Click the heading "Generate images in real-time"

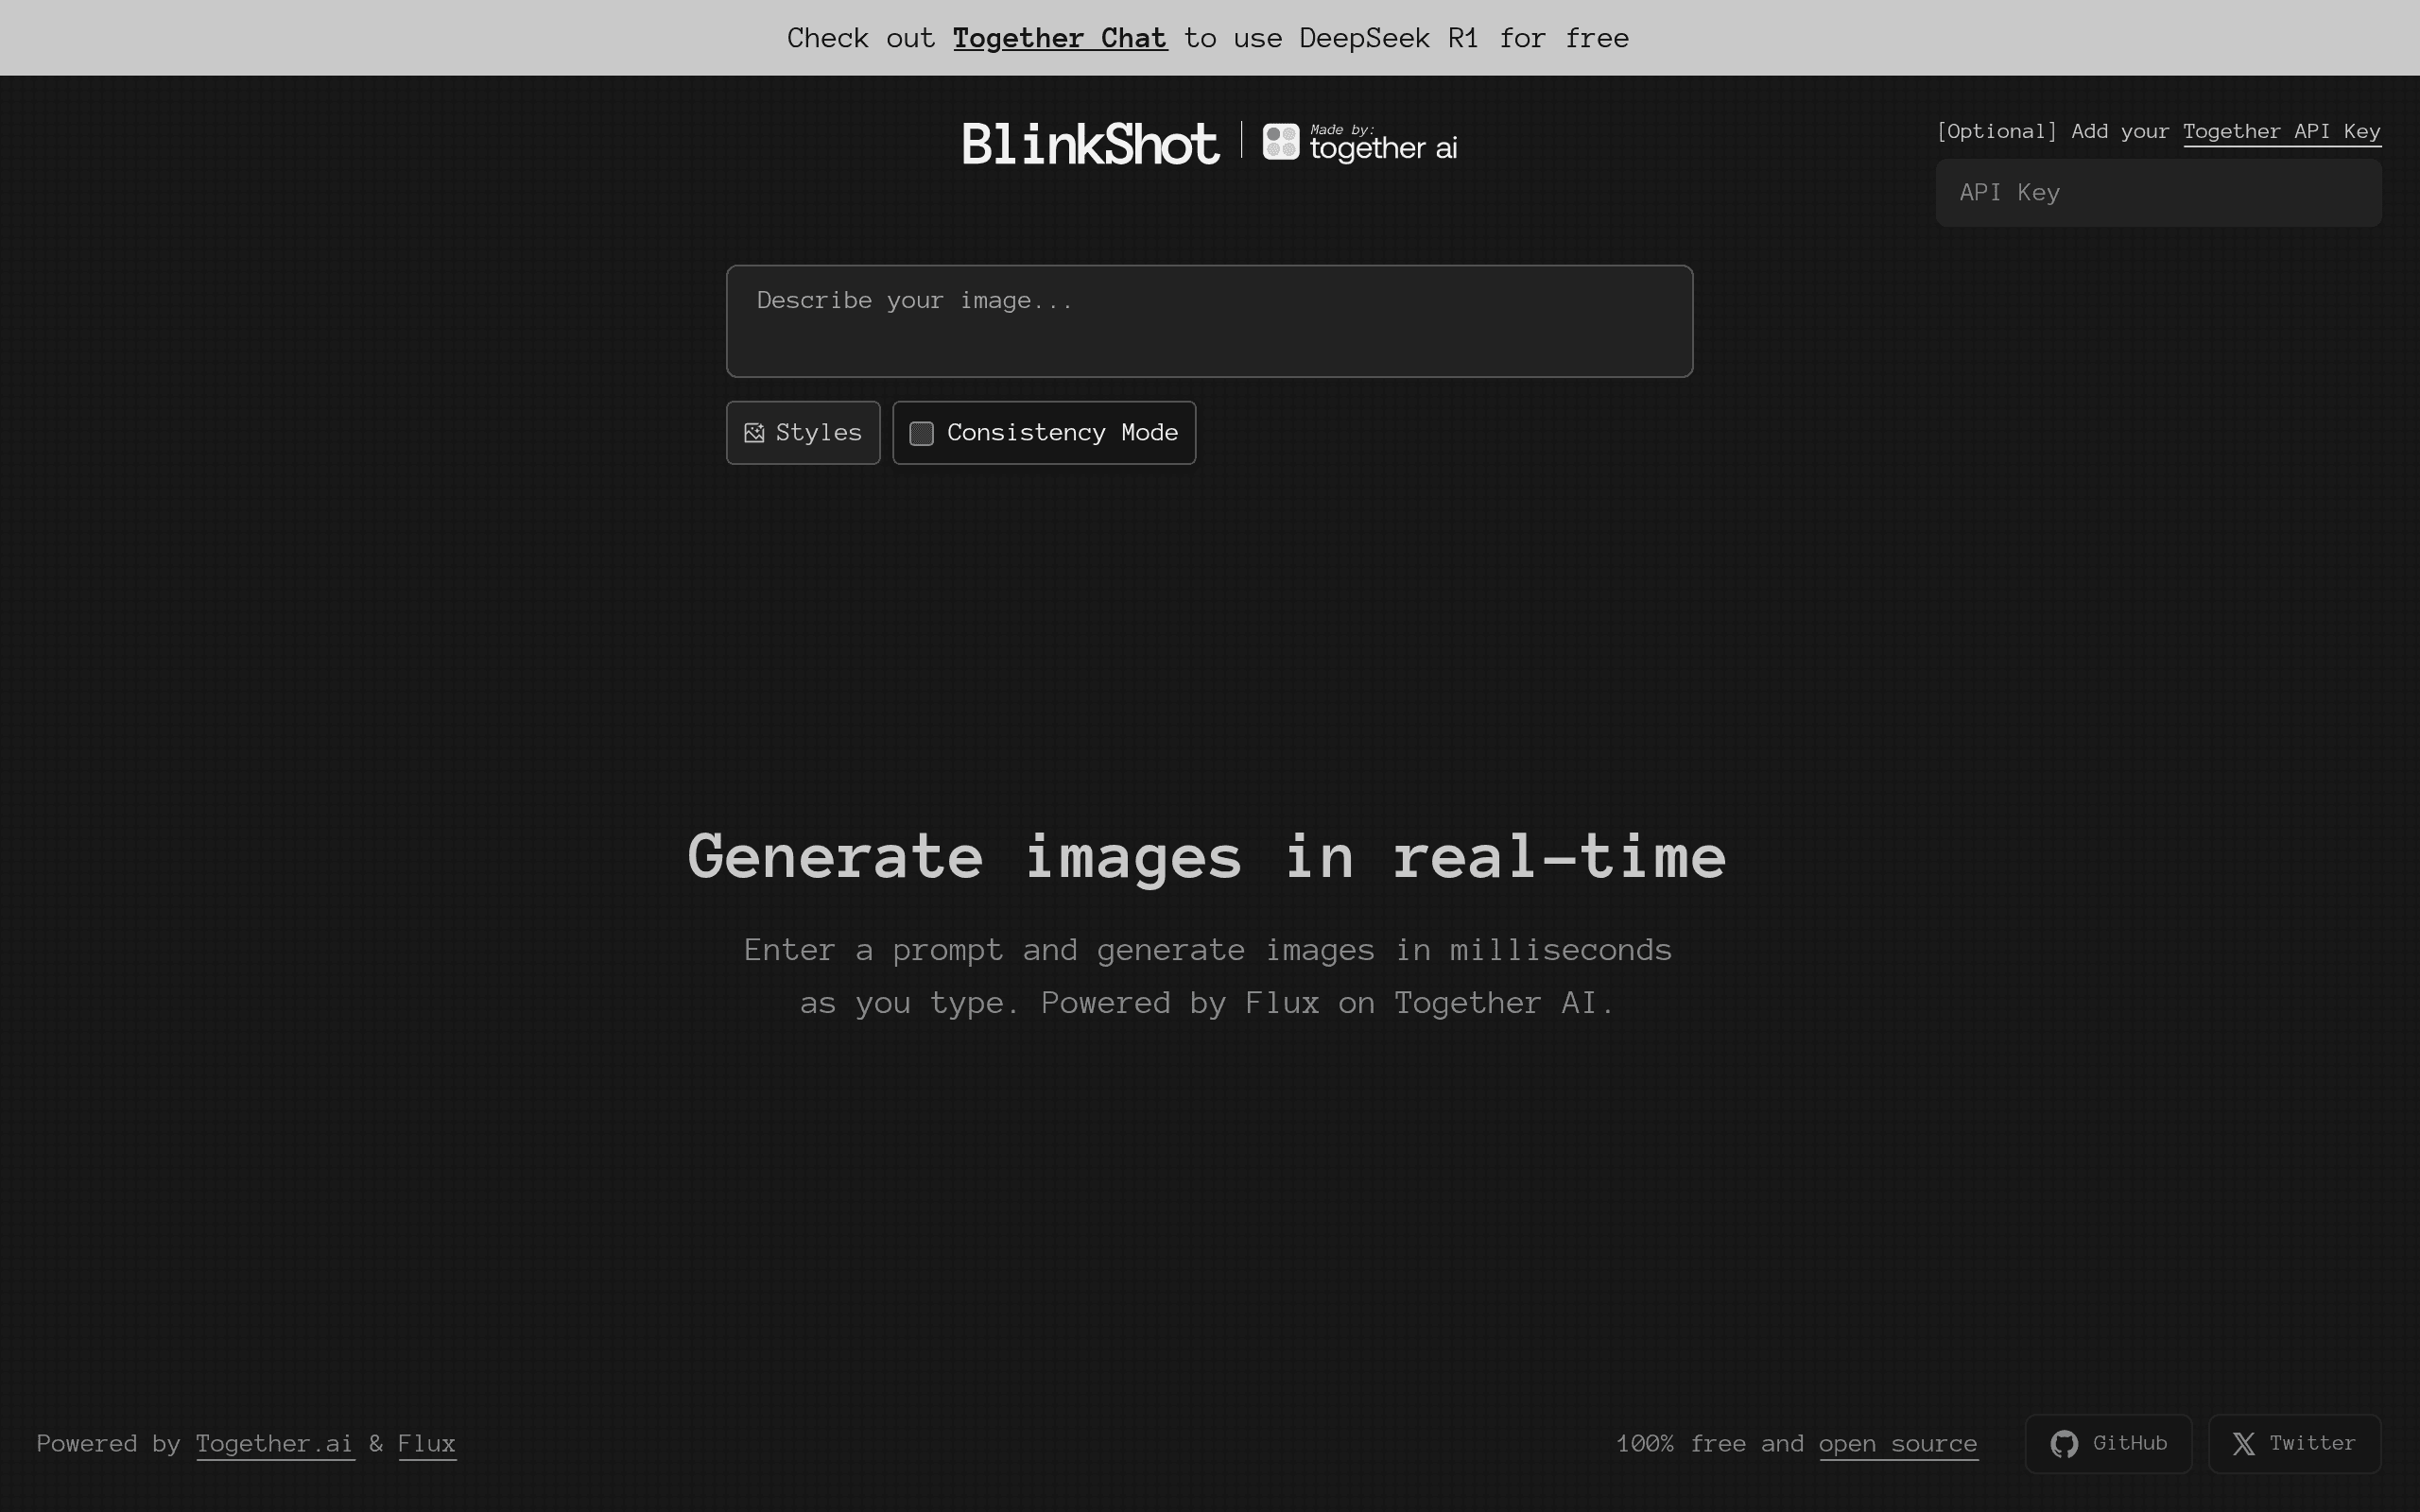1208,856
